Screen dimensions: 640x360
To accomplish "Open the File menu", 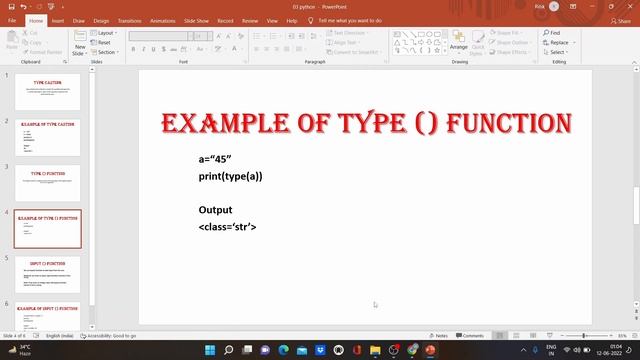I will (x=12, y=20).
